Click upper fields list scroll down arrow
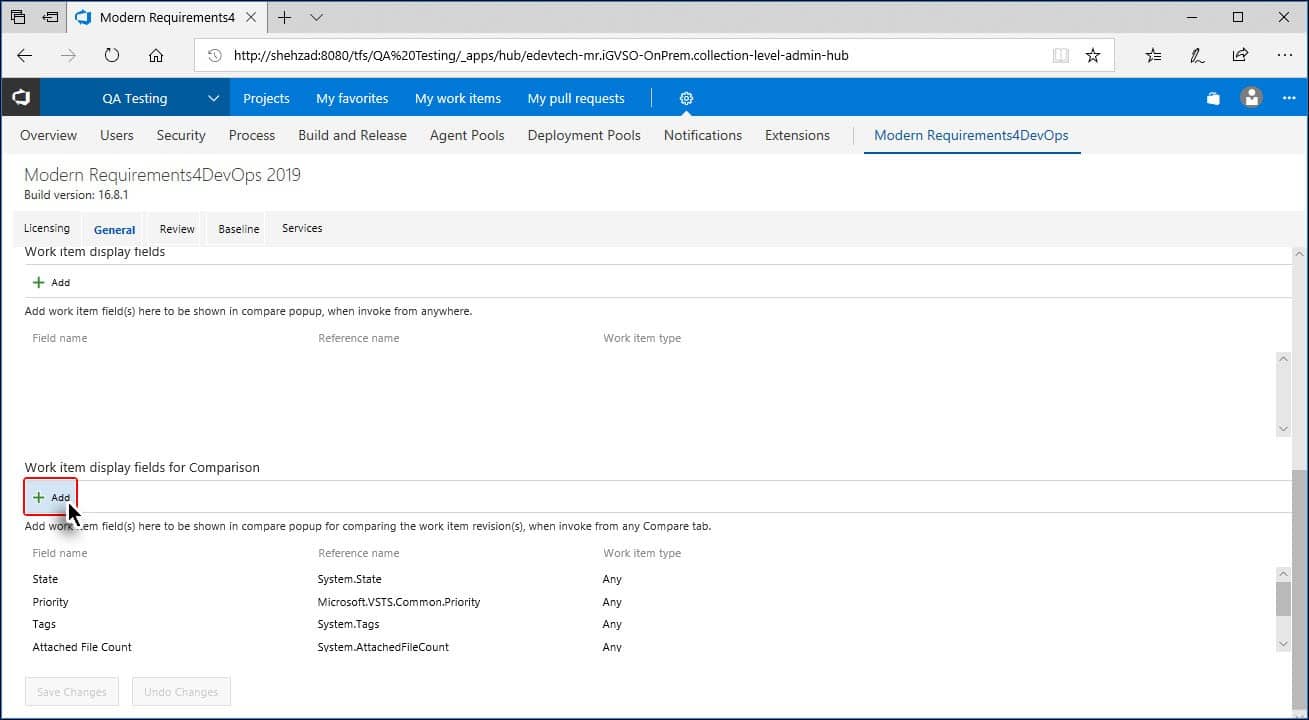This screenshot has width=1309, height=720. coord(1284,428)
